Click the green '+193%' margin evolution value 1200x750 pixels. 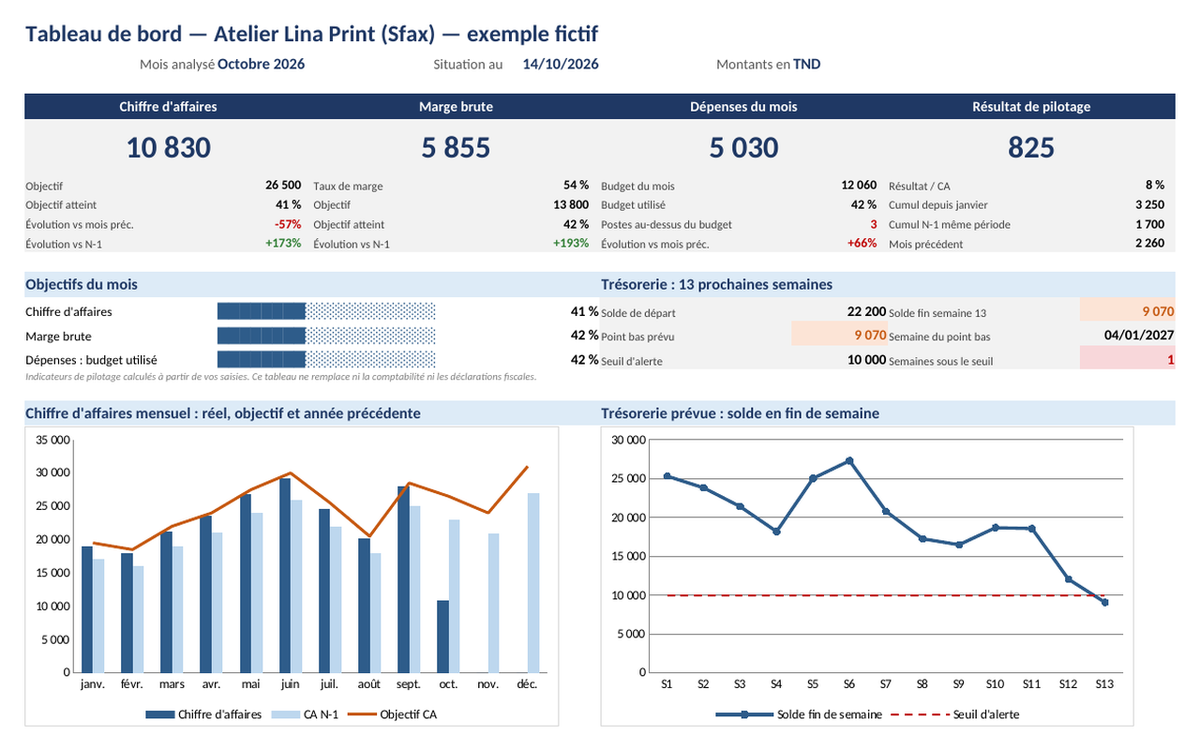[x=571, y=243]
